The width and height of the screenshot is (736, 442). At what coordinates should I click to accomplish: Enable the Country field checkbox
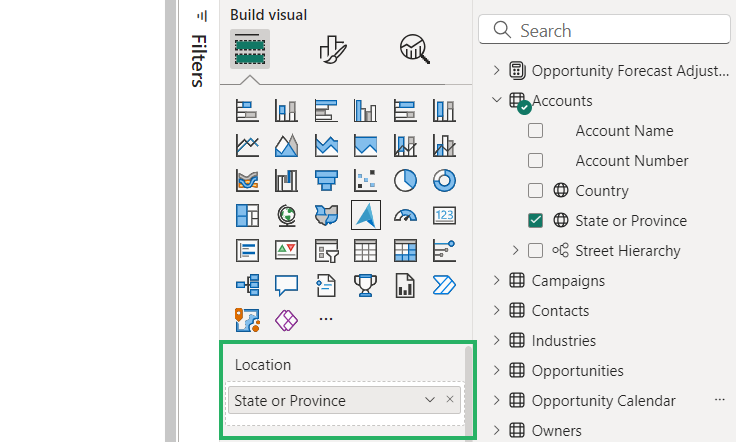coord(536,191)
